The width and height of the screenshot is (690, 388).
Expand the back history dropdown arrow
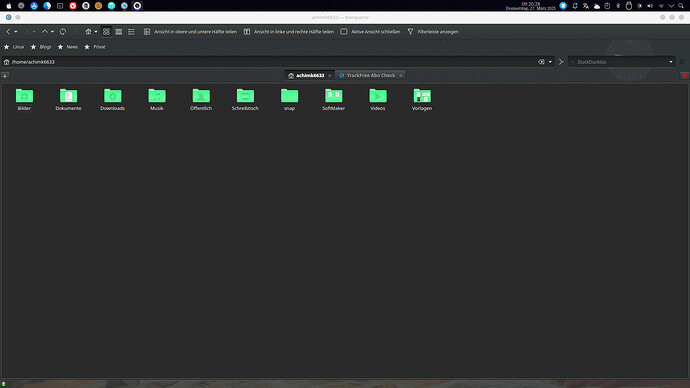tap(16, 32)
